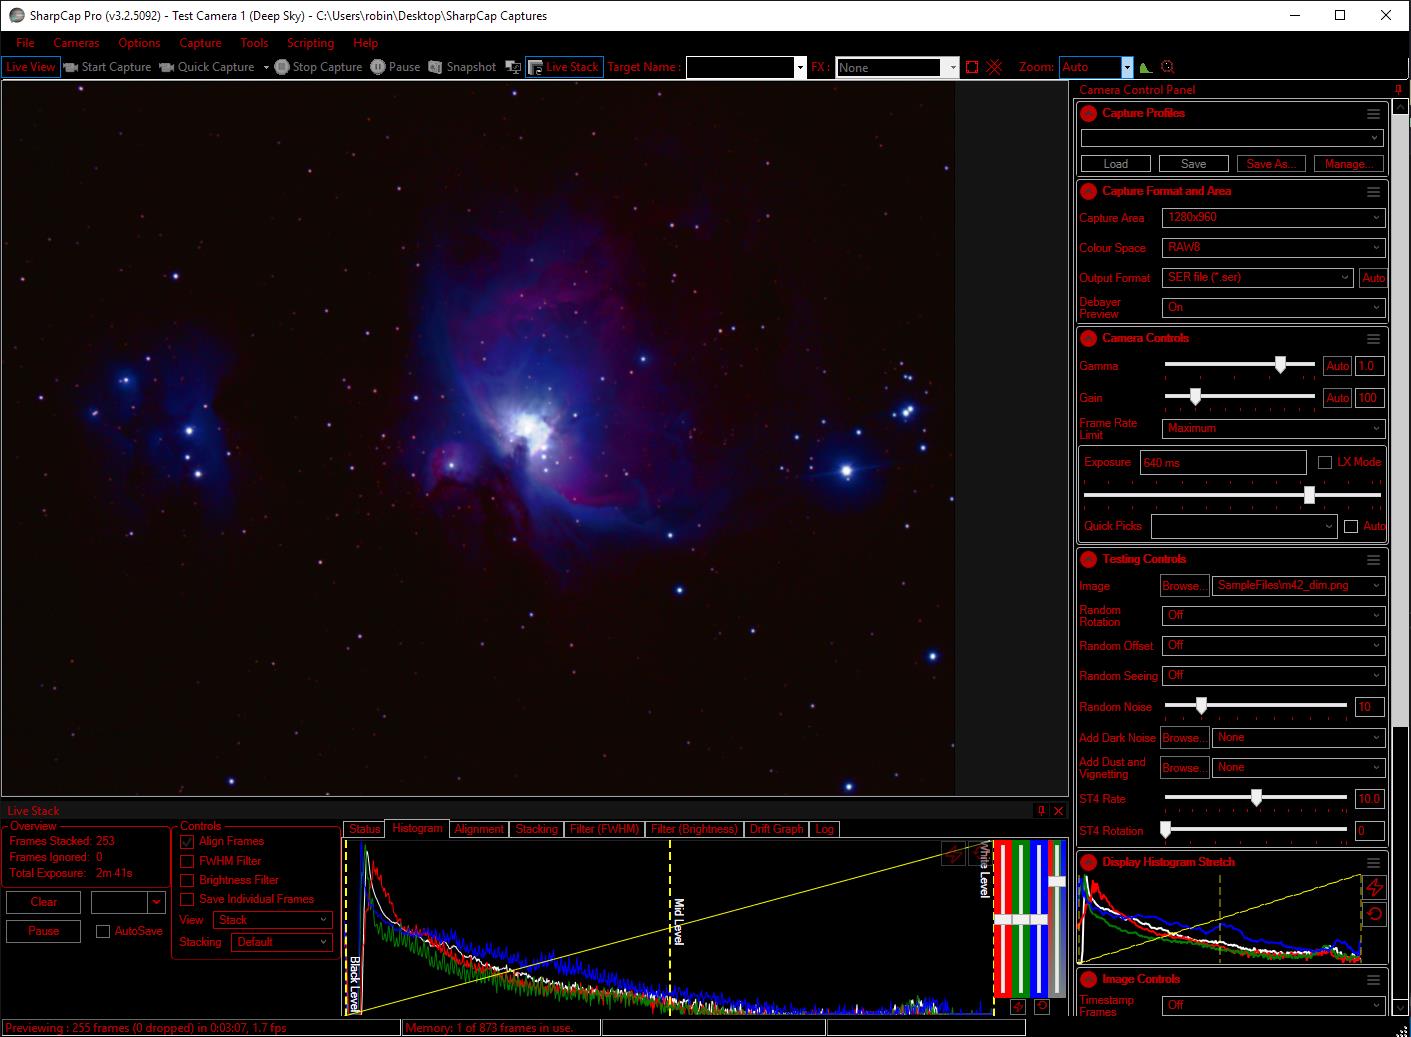Open the Scripting menu
The image size is (1411, 1037).
click(310, 43)
